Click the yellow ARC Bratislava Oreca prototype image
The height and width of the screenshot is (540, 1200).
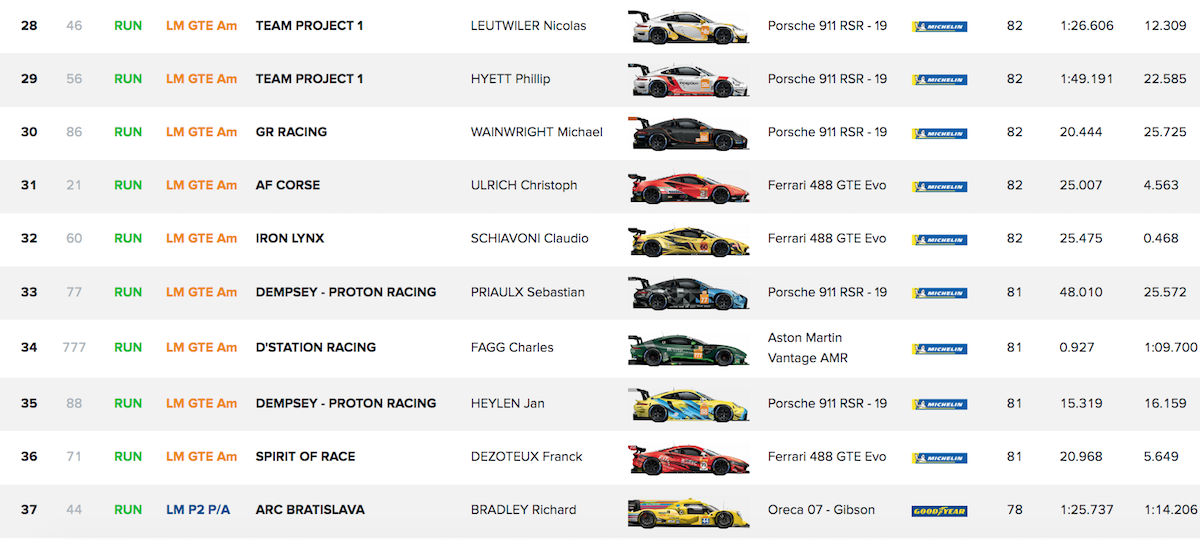tap(688, 512)
